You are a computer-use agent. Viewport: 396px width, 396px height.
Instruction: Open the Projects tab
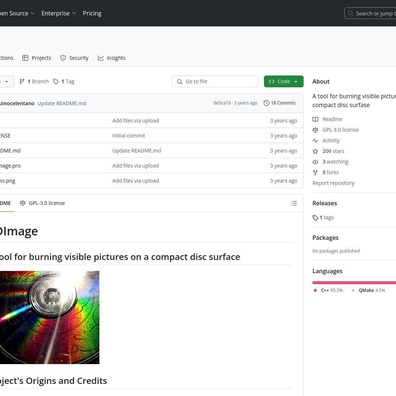(37, 58)
